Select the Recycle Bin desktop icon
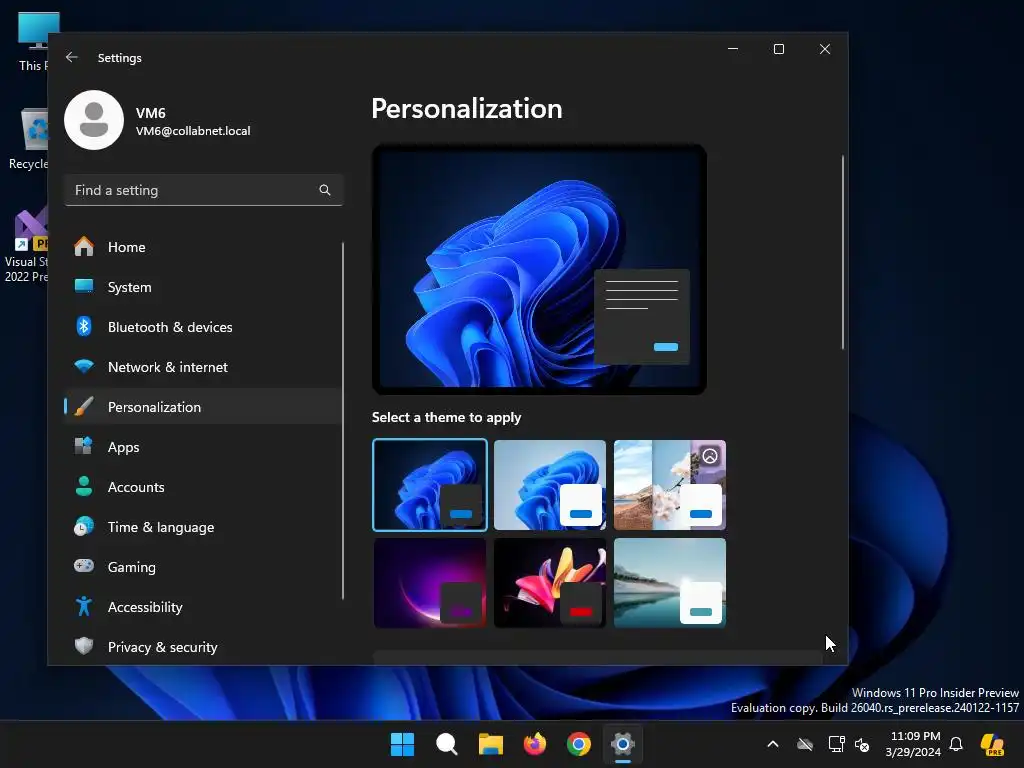Image resolution: width=1024 pixels, height=768 pixels. [29, 139]
